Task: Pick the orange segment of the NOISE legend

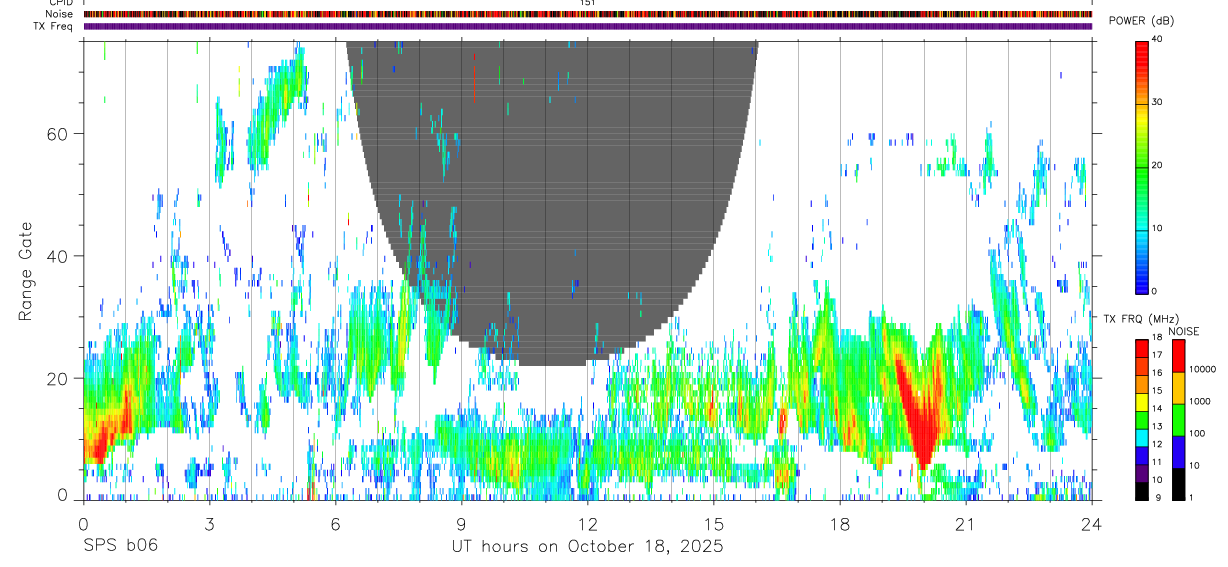Action: point(1177,388)
